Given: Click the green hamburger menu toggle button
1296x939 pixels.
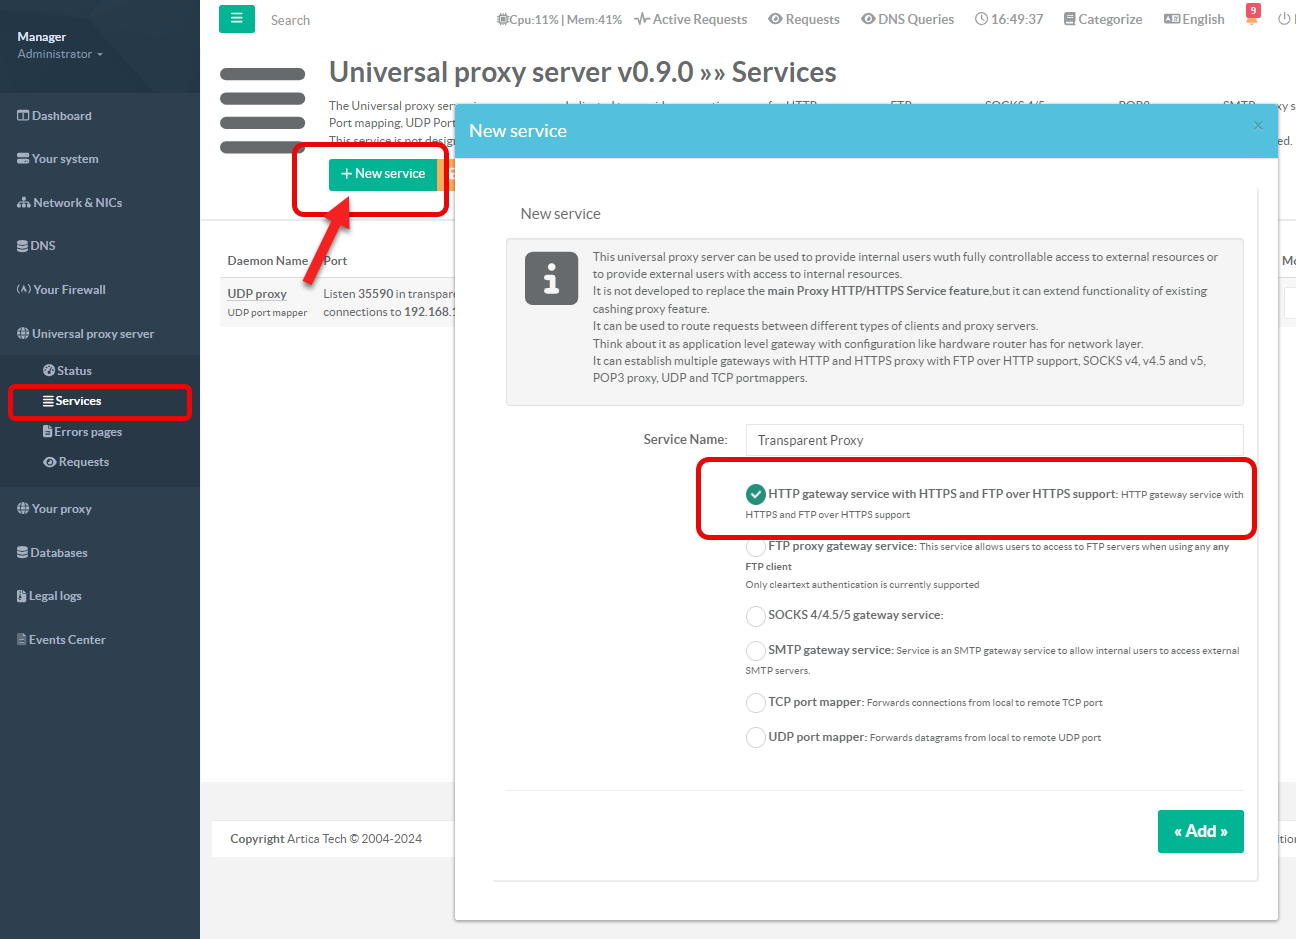Looking at the screenshot, I should 237,19.
